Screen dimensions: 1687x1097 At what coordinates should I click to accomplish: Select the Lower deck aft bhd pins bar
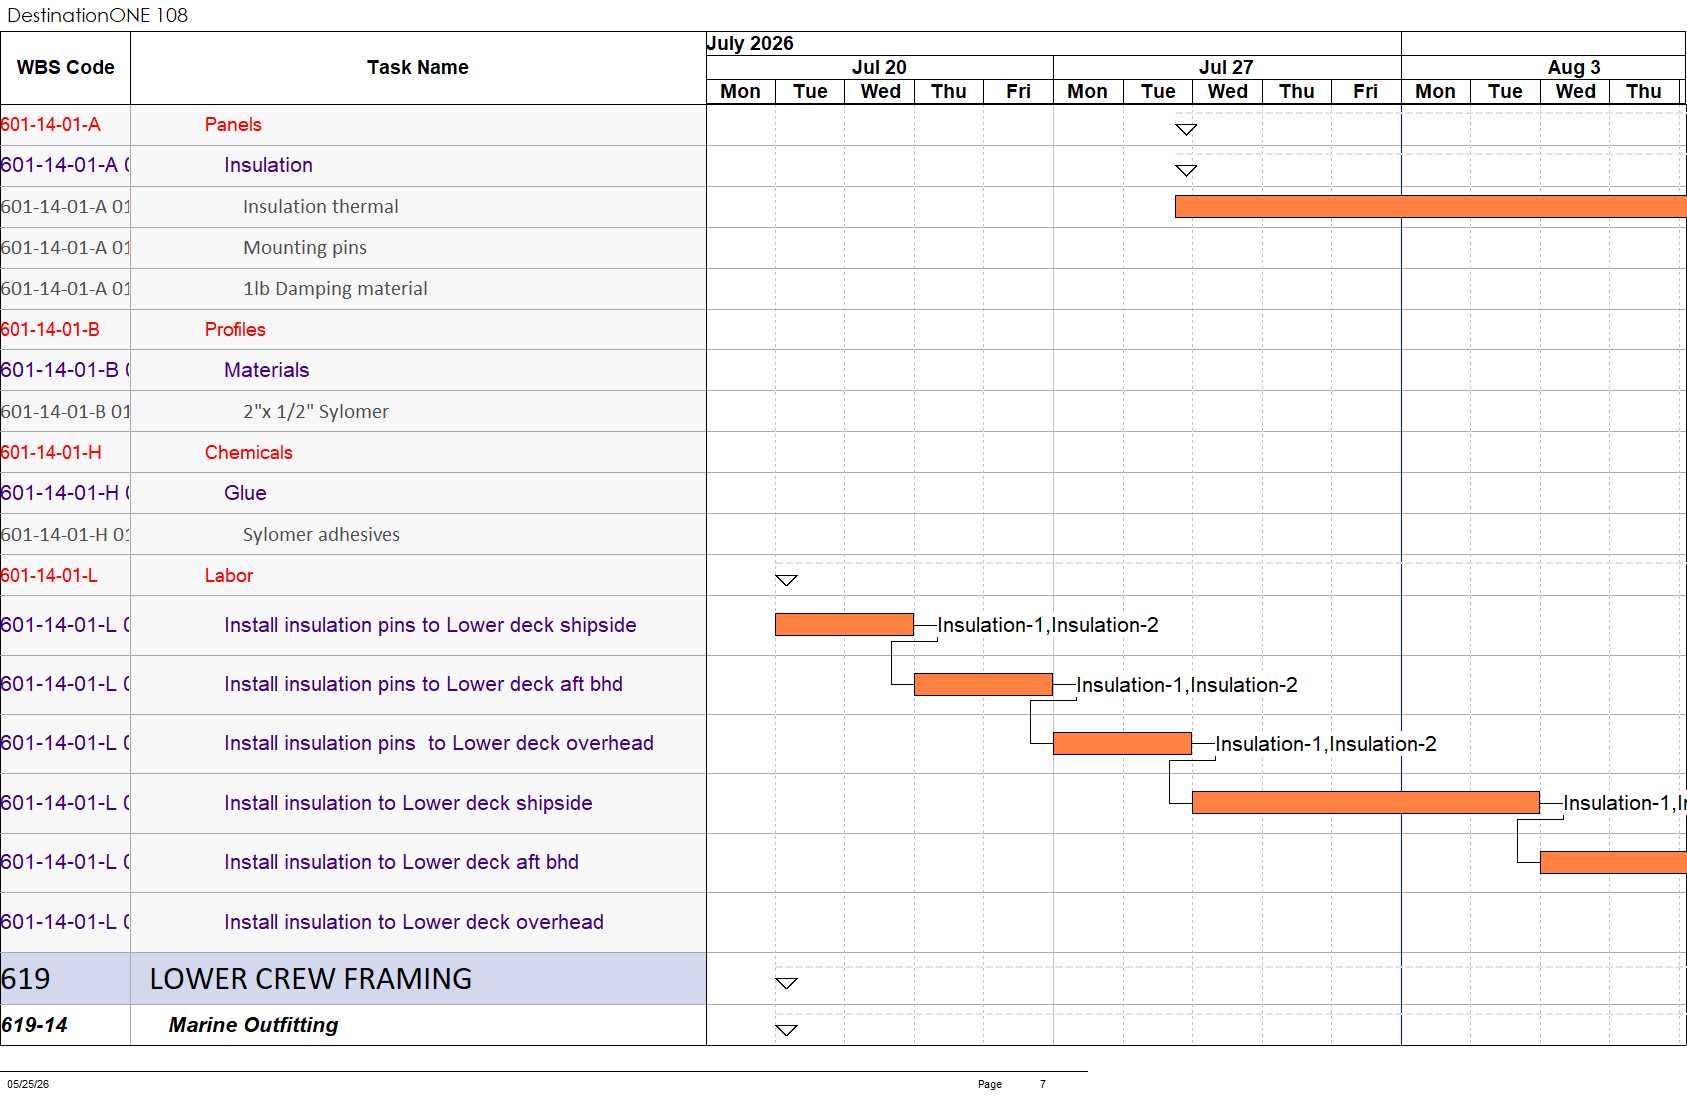click(983, 684)
